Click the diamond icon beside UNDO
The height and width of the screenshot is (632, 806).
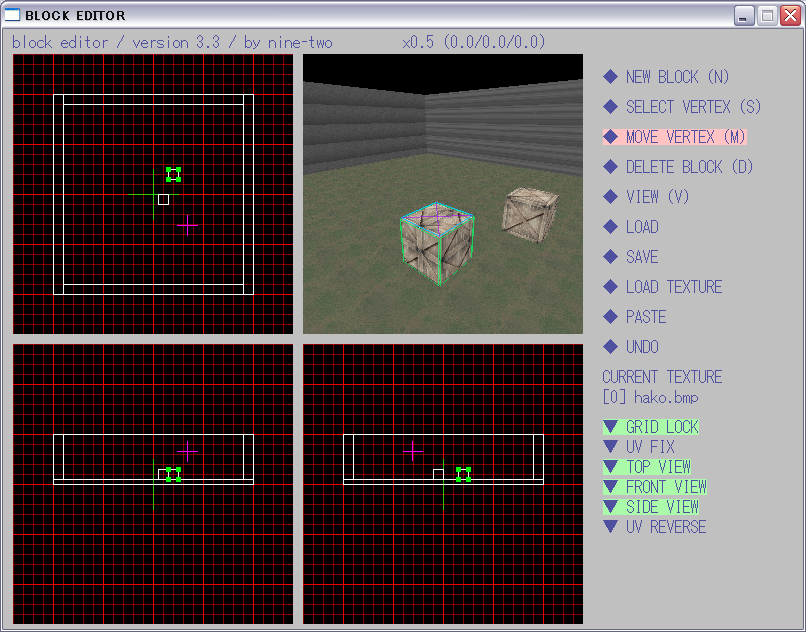(x=610, y=347)
